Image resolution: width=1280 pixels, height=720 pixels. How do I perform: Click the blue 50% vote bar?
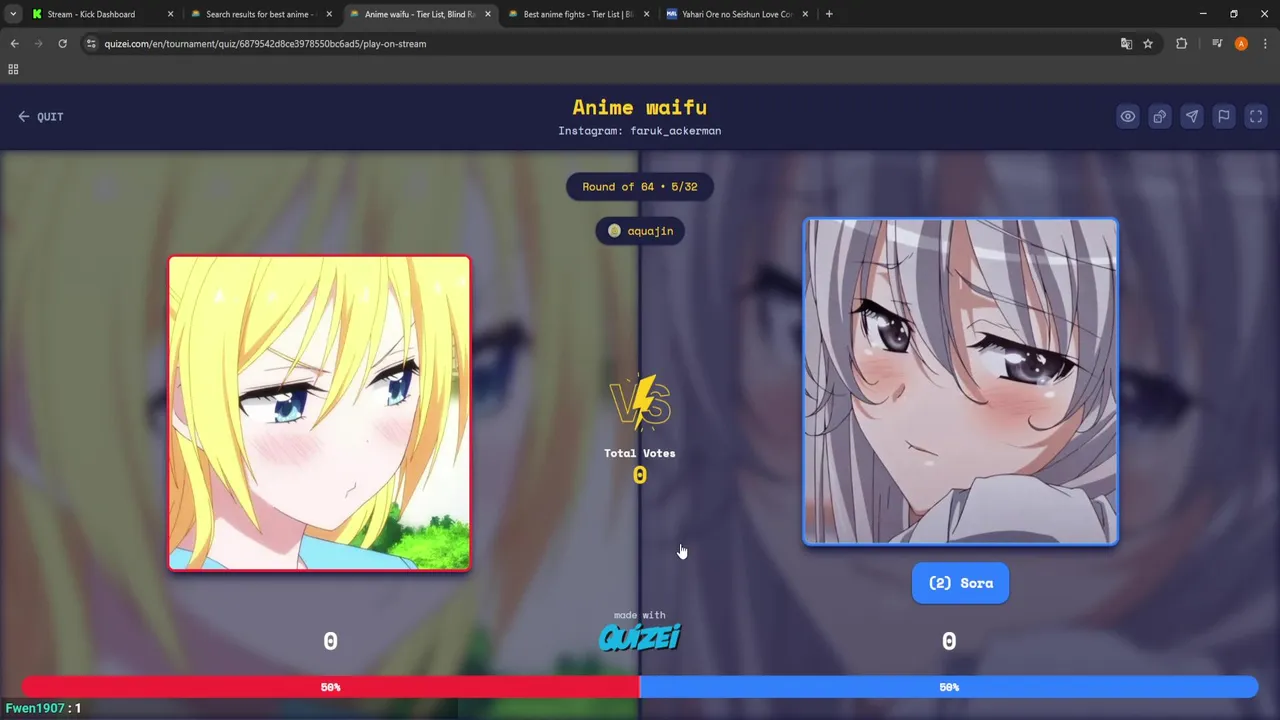949,687
